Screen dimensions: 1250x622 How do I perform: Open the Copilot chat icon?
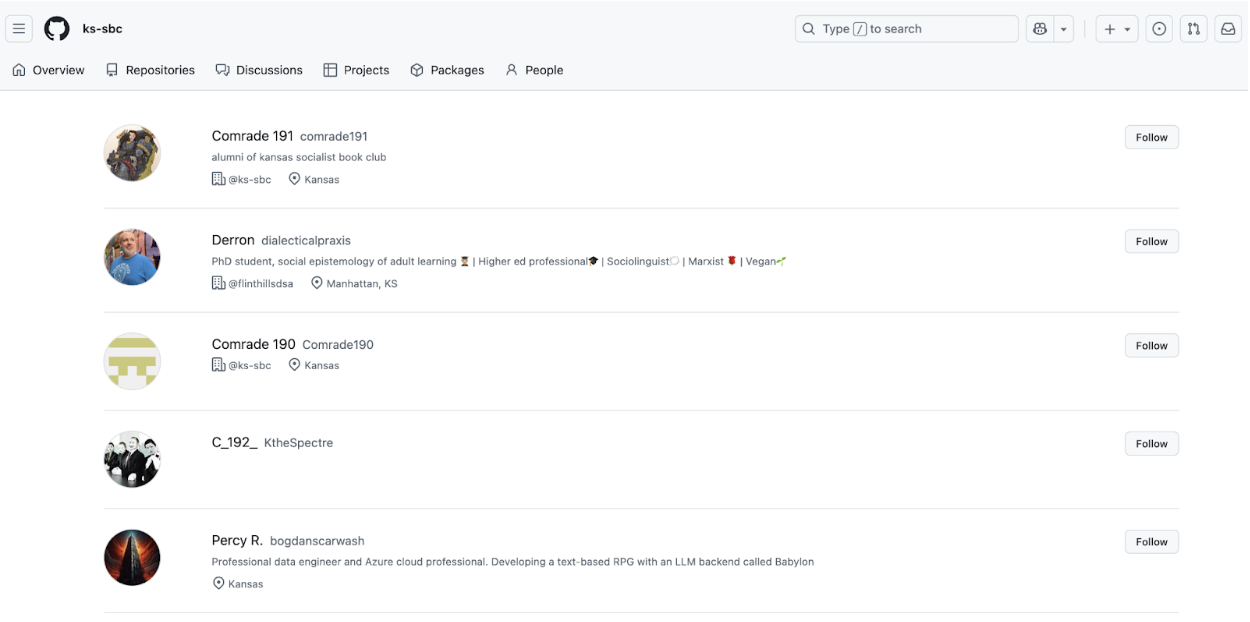[x=1040, y=29]
